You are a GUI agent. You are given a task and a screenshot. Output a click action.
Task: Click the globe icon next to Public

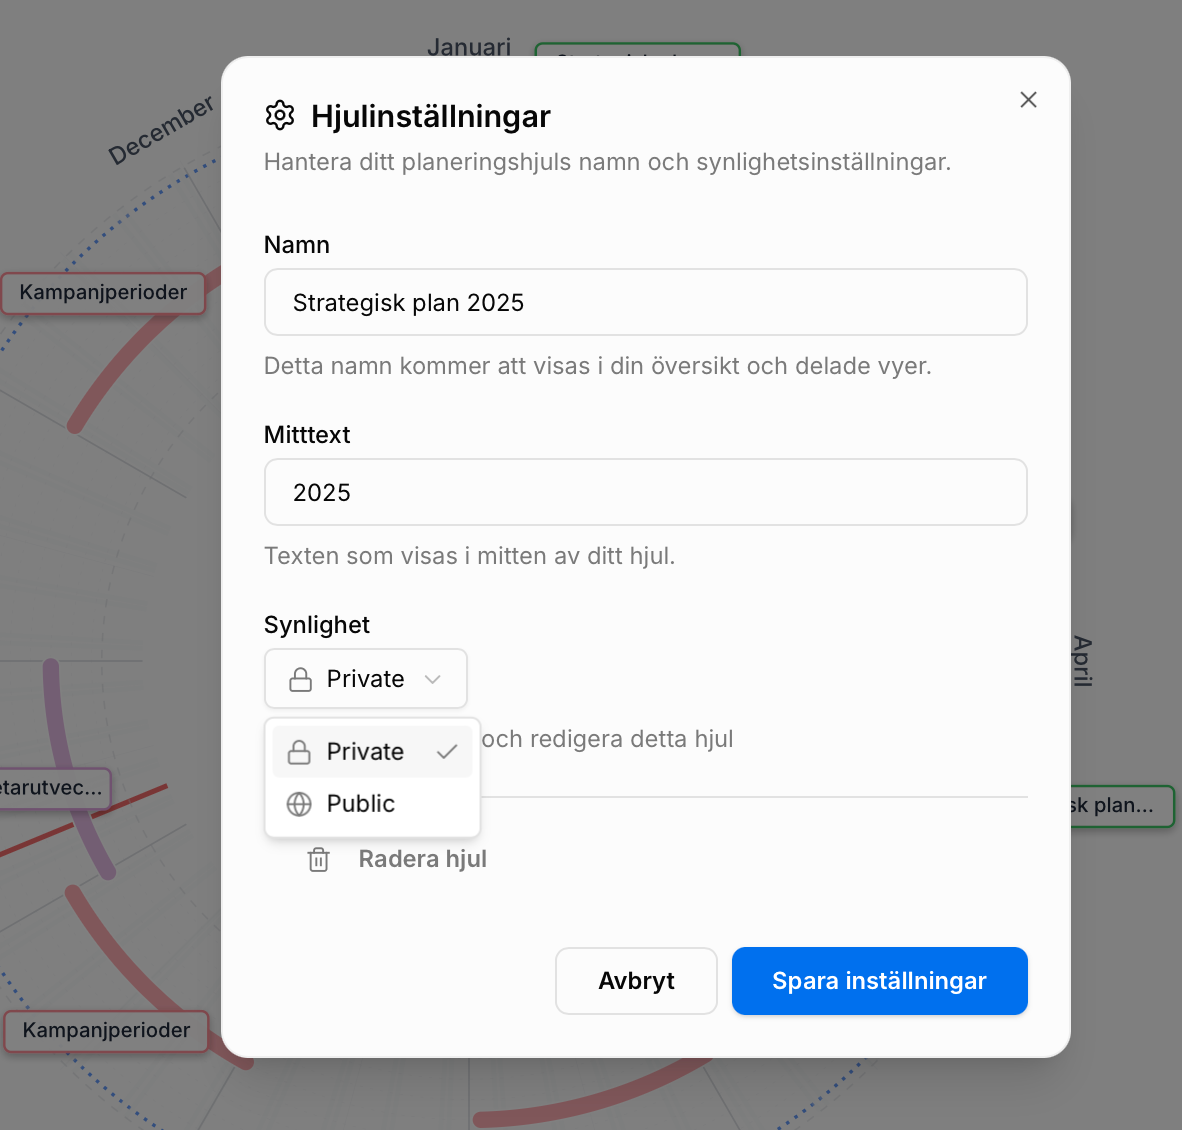click(x=299, y=804)
